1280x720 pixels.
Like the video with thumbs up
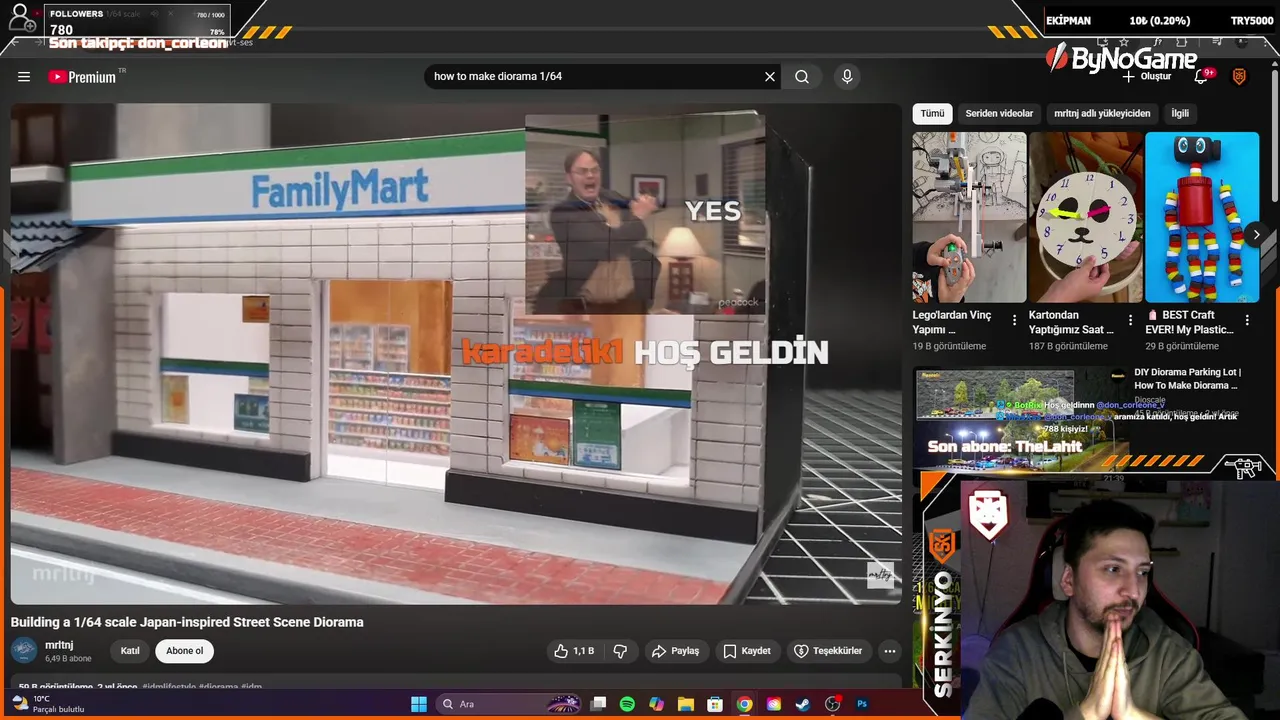pyautogui.click(x=574, y=651)
